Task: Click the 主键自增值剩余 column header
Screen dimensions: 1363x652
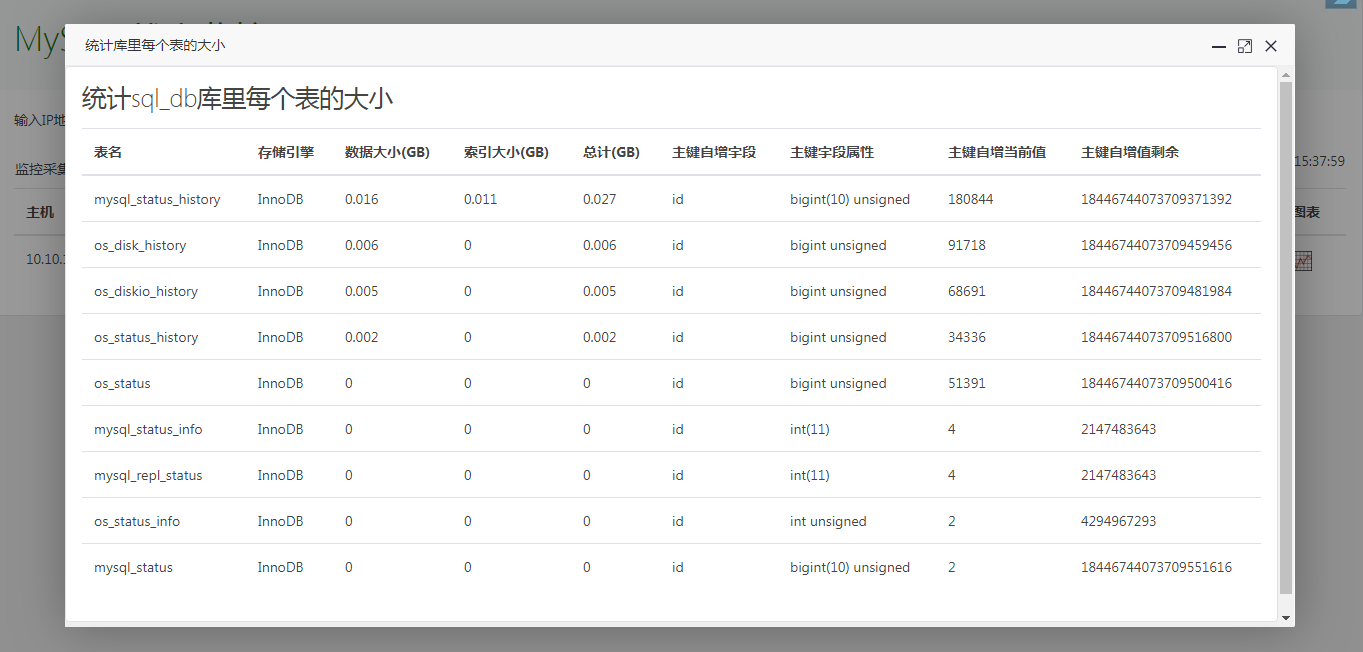Action: [x=1130, y=153]
